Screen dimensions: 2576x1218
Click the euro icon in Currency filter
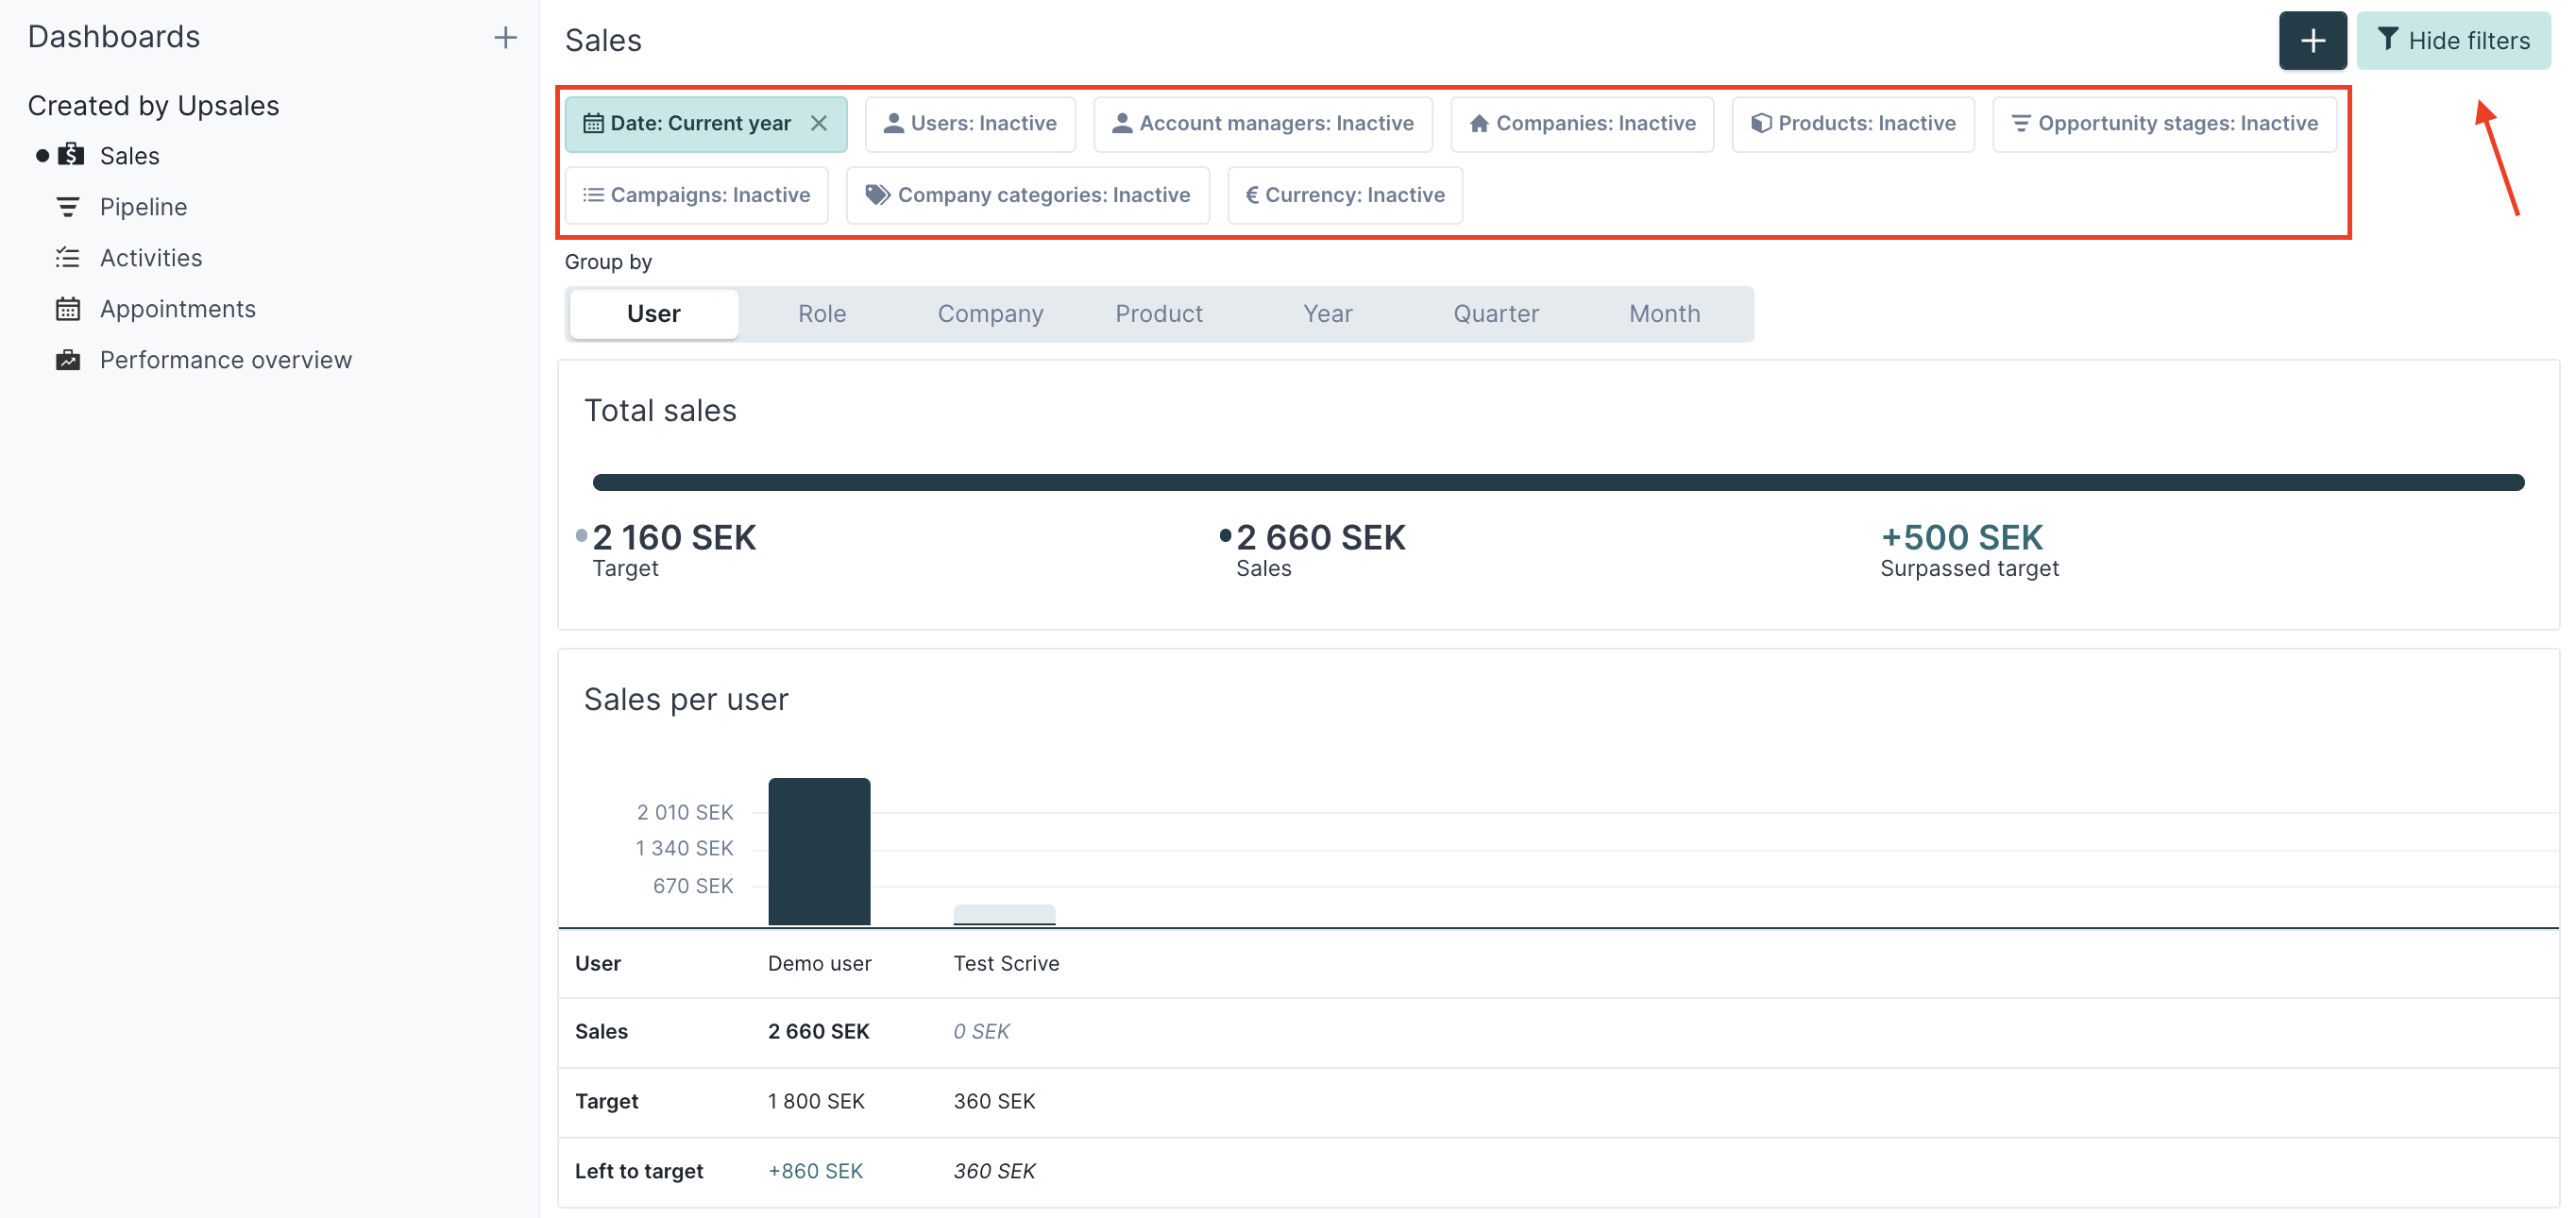pos(1251,195)
